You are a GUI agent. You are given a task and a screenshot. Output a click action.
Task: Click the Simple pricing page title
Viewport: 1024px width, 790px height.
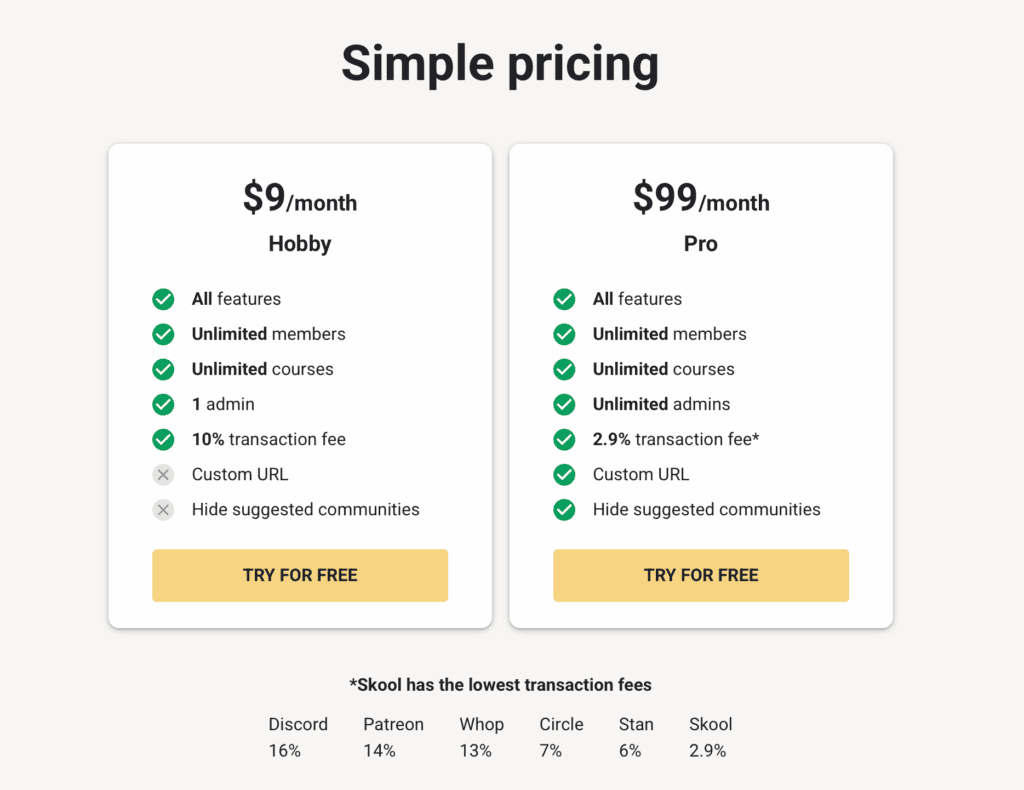(x=500, y=64)
